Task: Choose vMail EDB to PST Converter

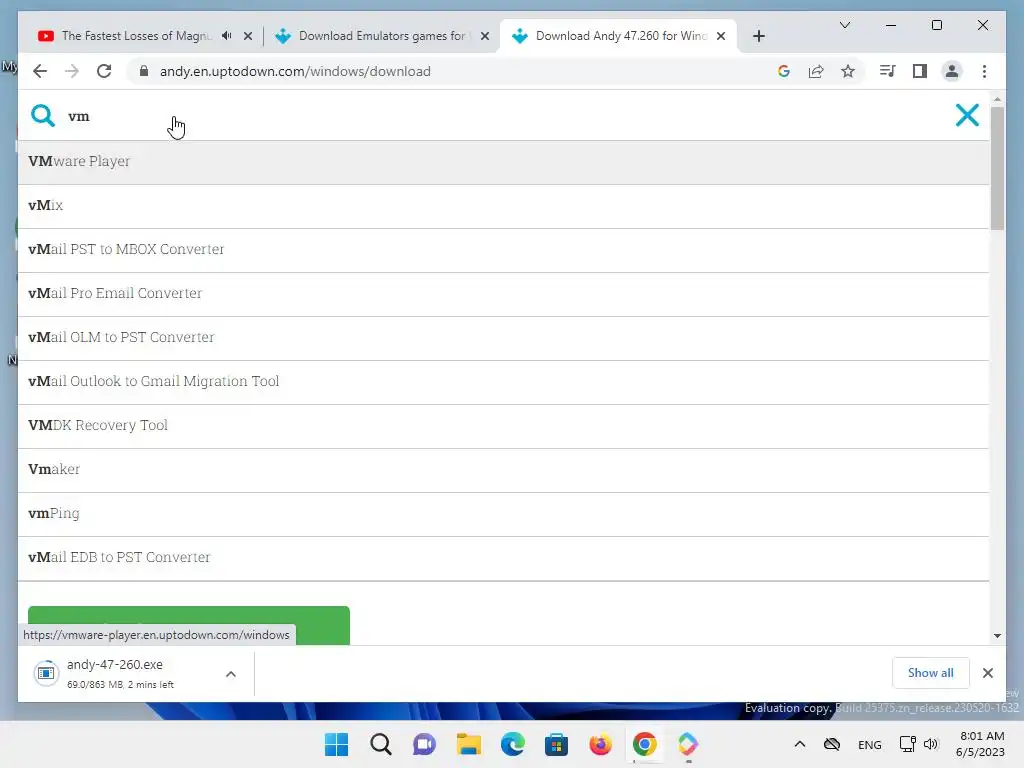Action: pyautogui.click(x=503, y=557)
